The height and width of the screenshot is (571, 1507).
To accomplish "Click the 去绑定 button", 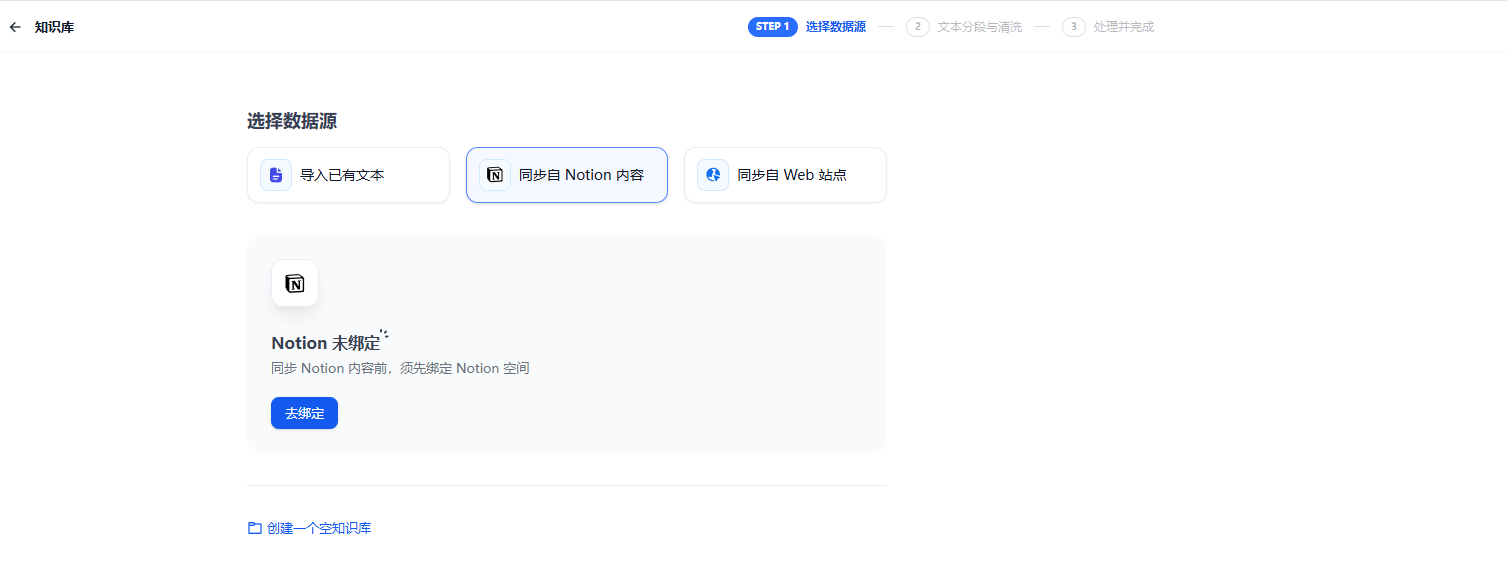I will [x=304, y=413].
